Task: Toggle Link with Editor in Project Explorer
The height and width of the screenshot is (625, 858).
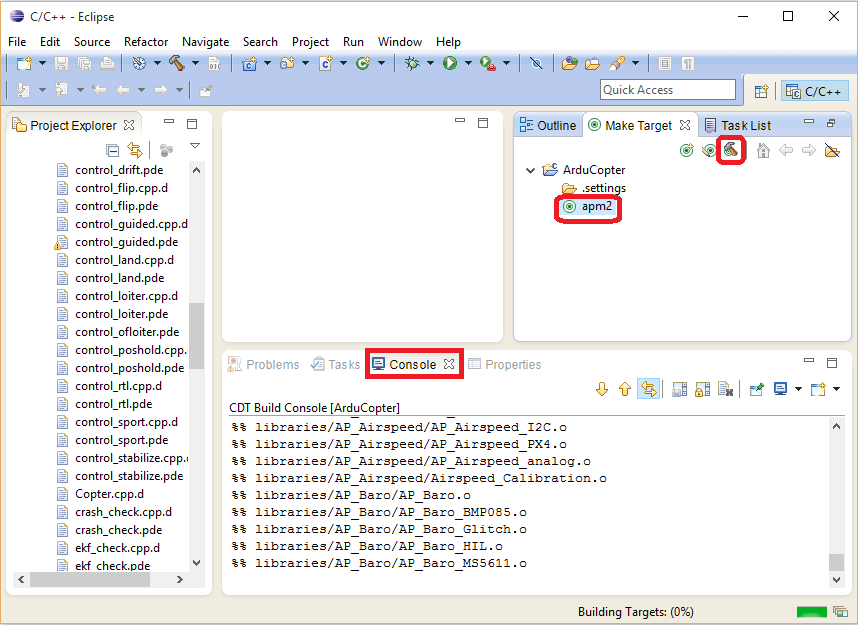Action: [x=135, y=150]
